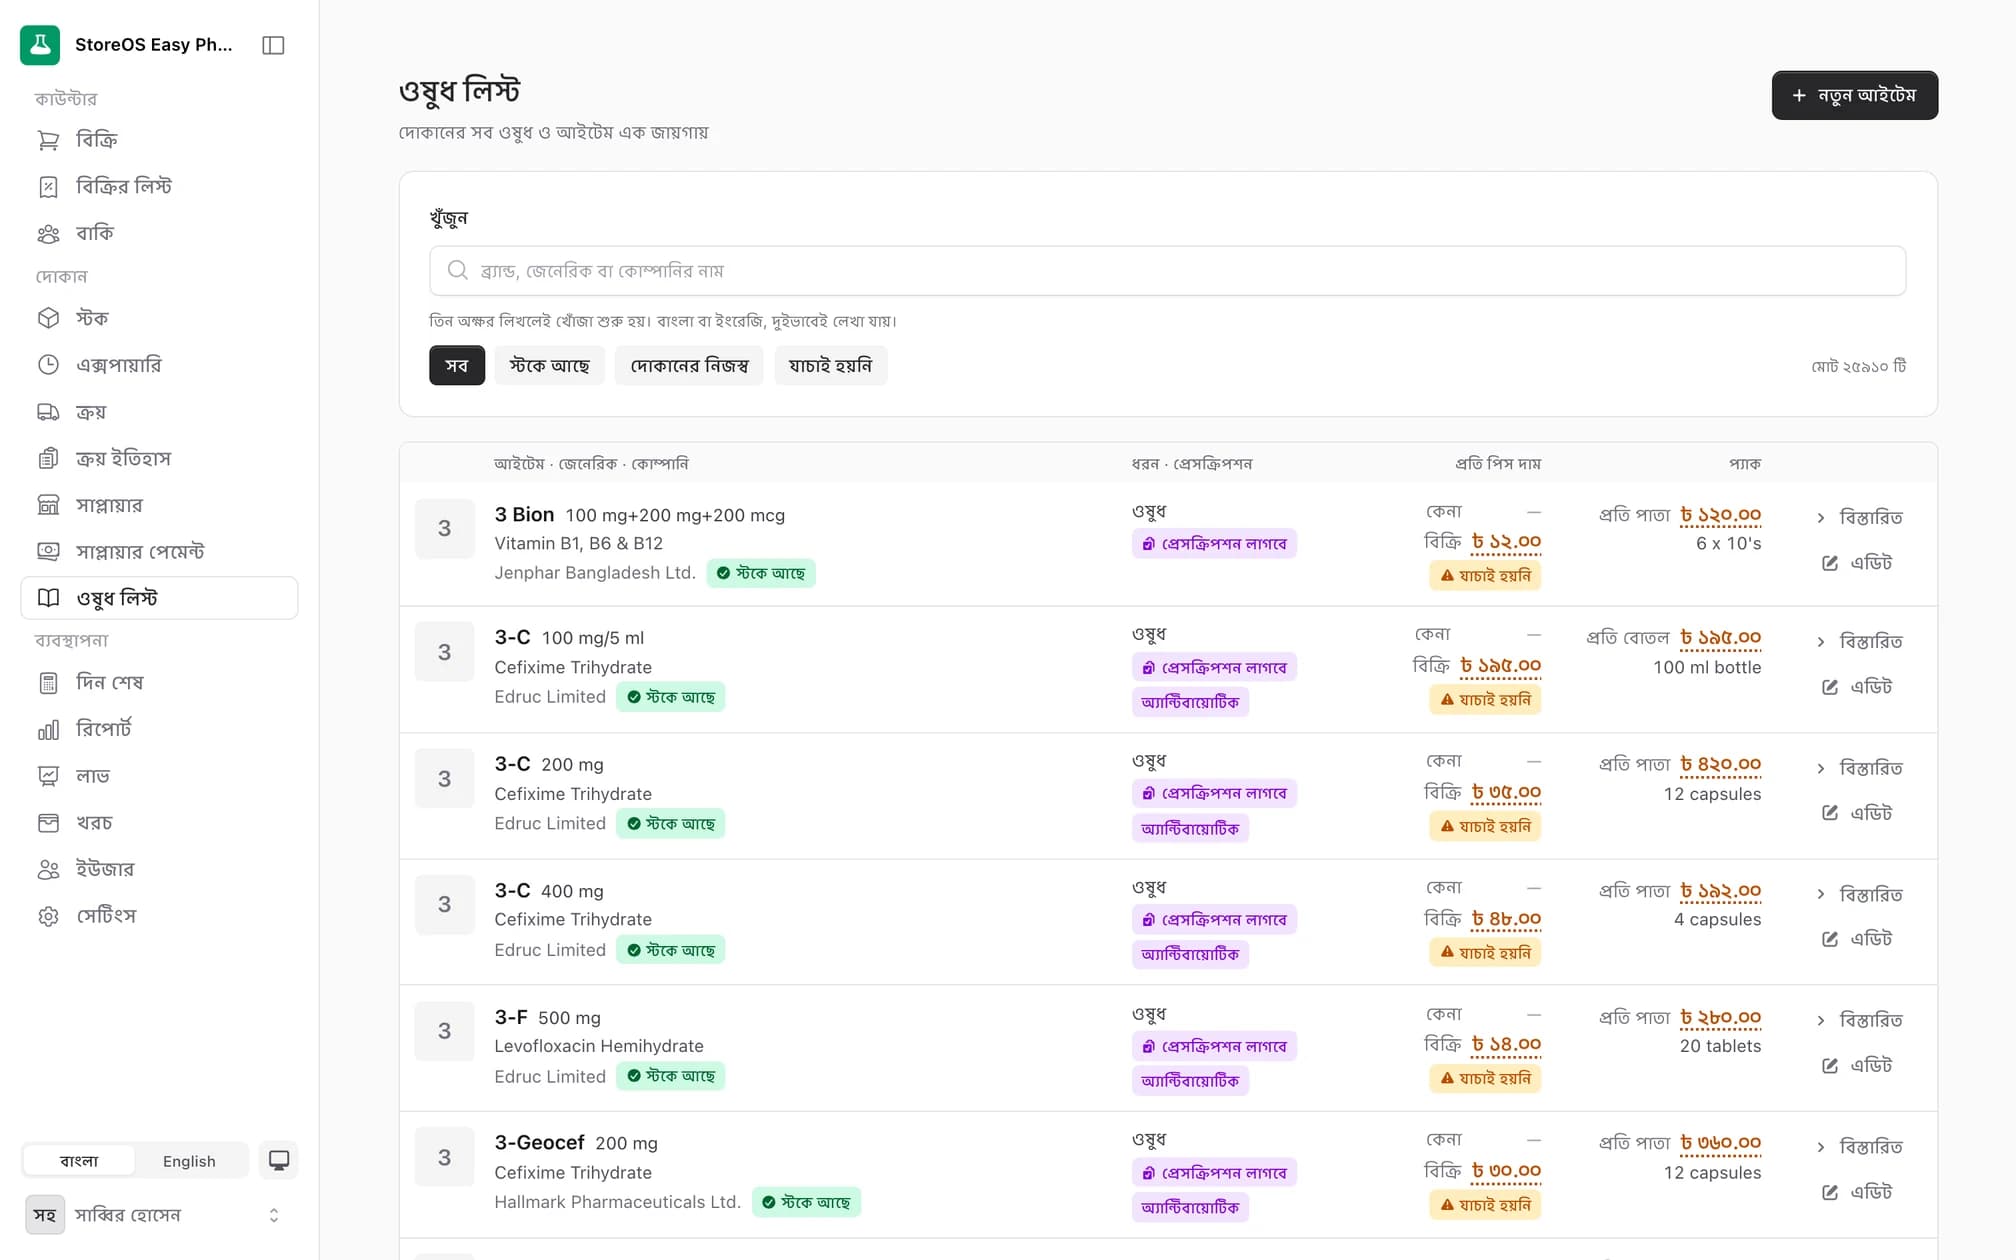
Task: Collapse the sidebar with the panel icon
Action: coord(273,45)
